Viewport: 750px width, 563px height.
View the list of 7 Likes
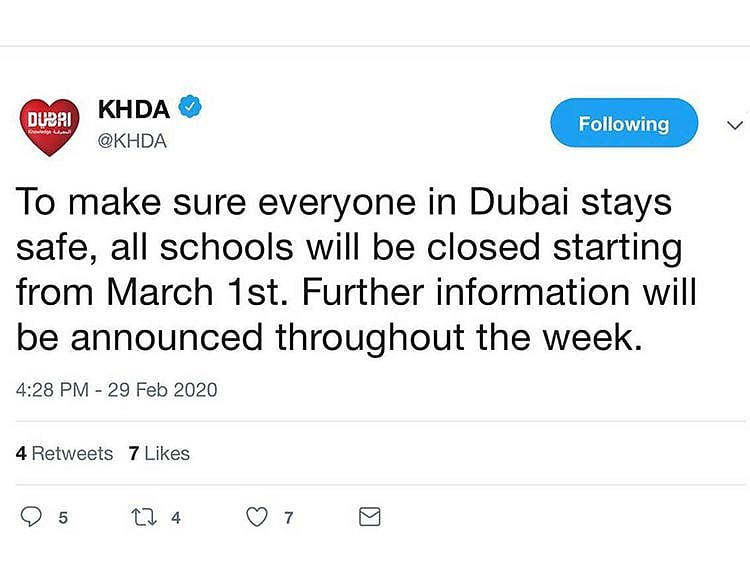[x=159, y=453]
